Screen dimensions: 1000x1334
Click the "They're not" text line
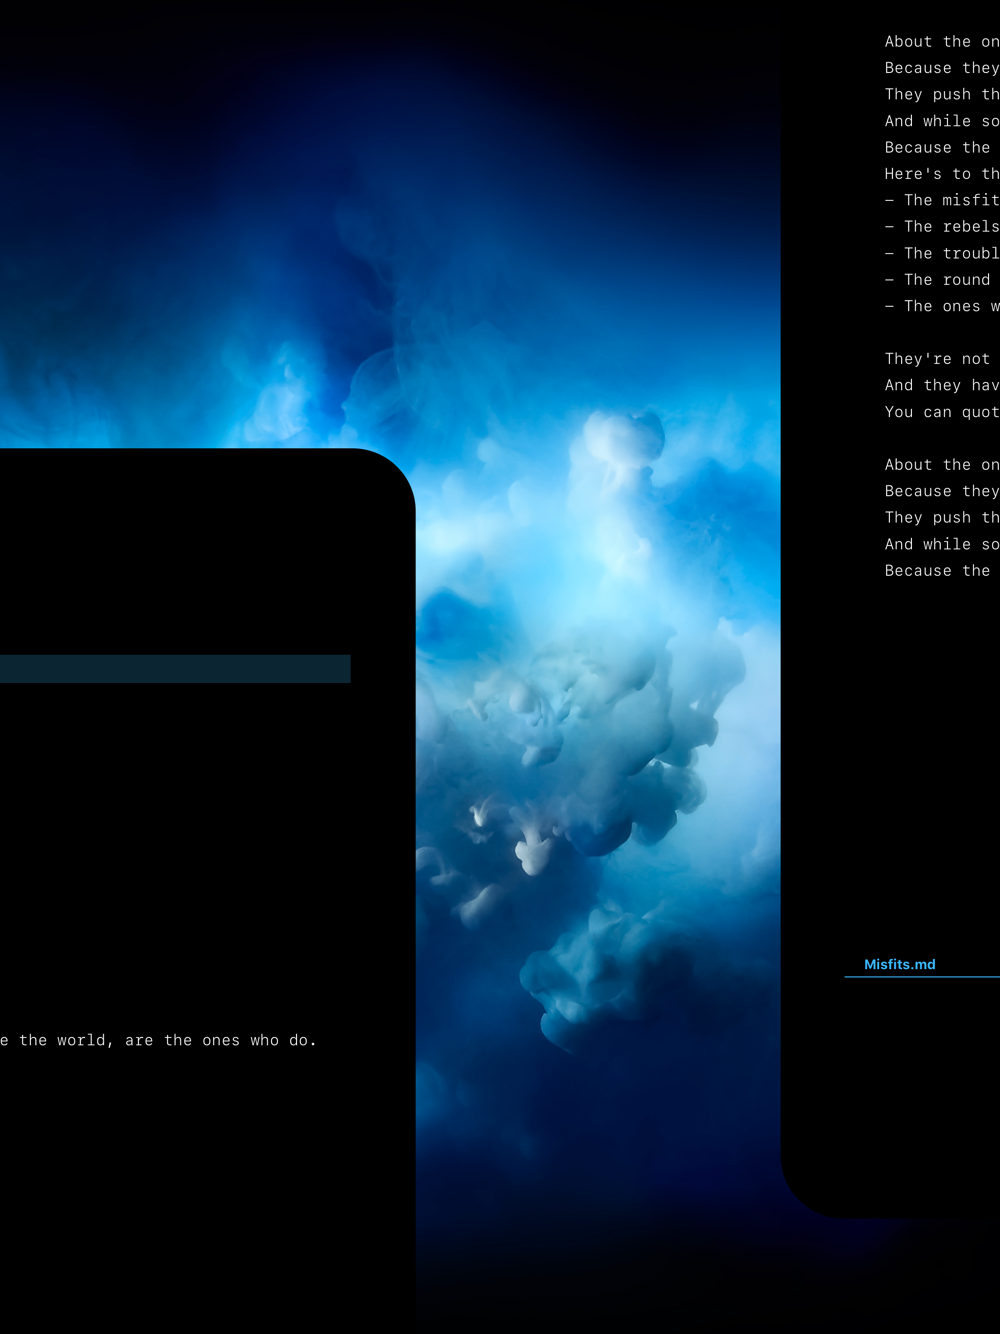[x=937, y=359]
